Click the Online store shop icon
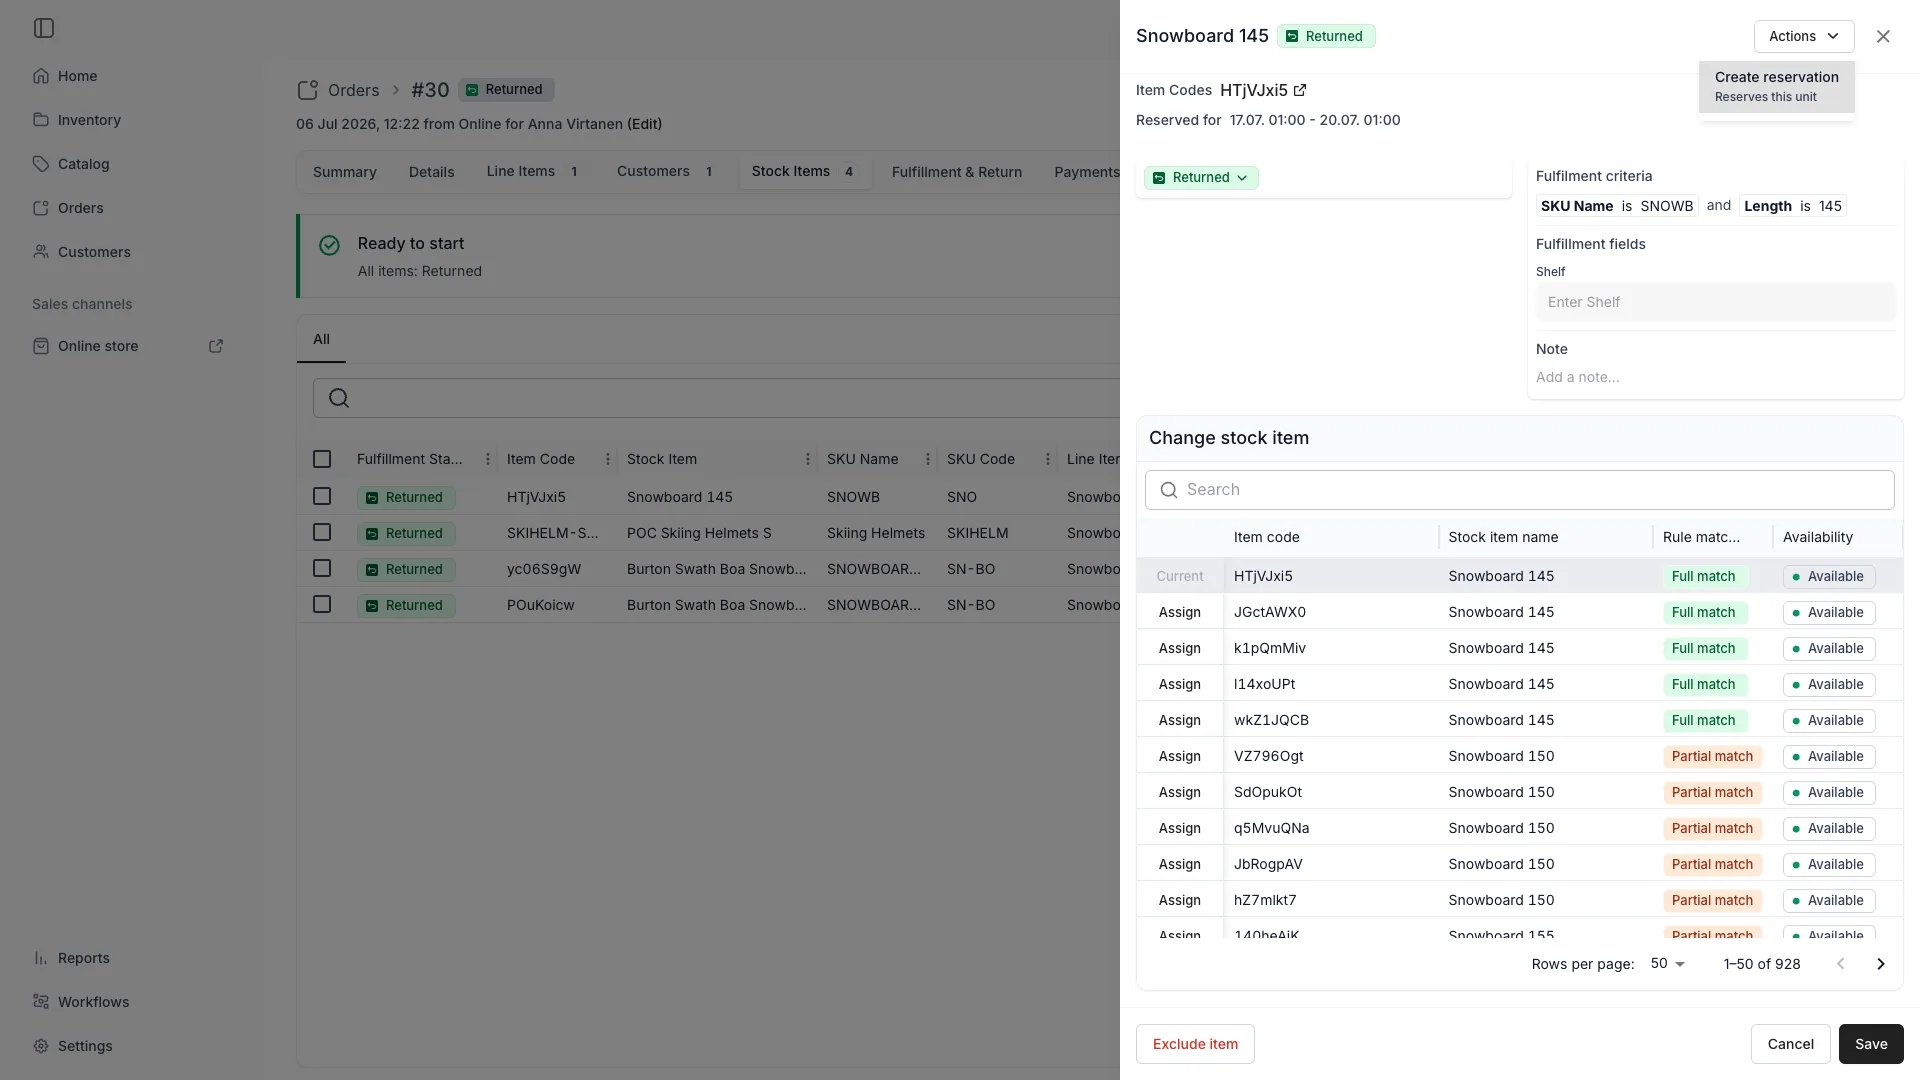Viewport: 1920px width, 1080px height. (41, 346)
